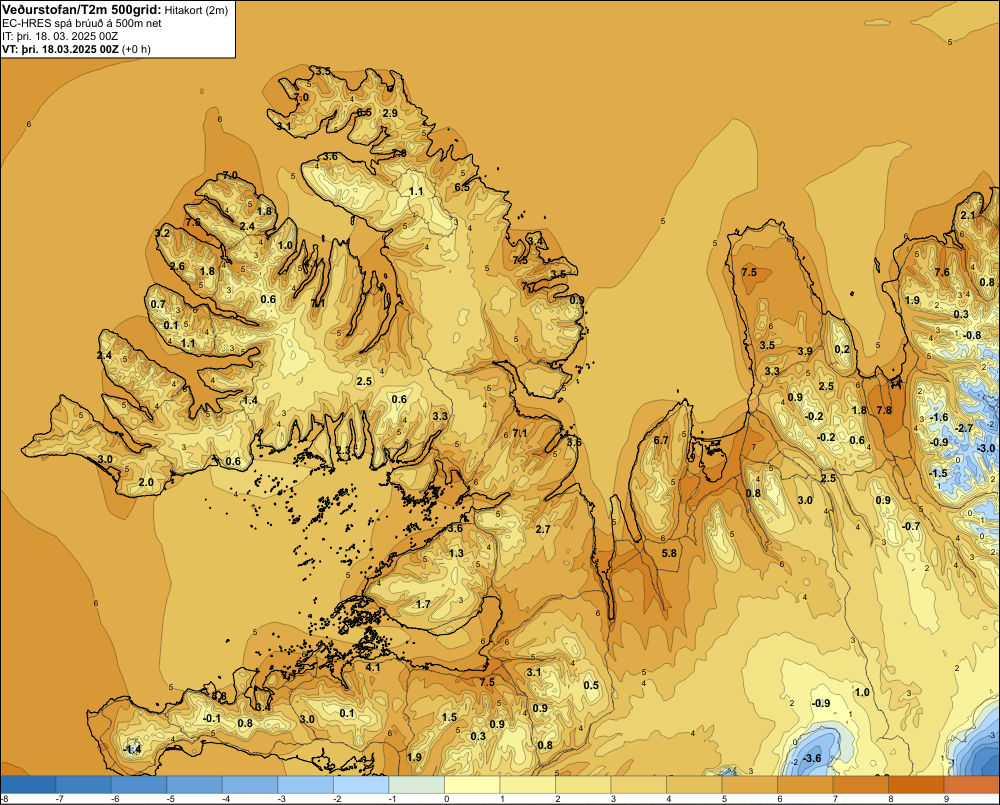
Task: Select the "-2.7" temperature value
Action: (964, 428)
